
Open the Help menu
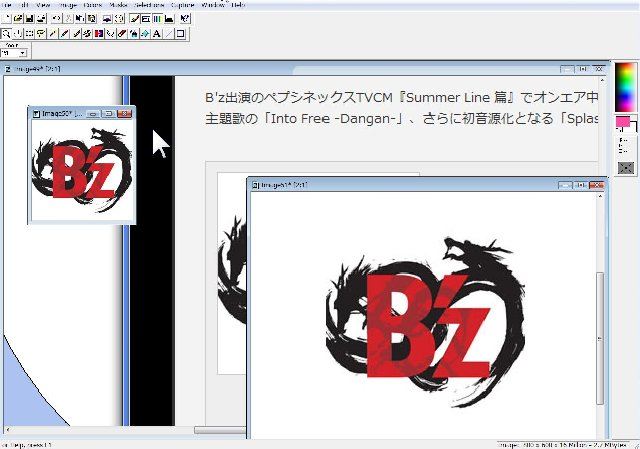(x=238, y=5)
